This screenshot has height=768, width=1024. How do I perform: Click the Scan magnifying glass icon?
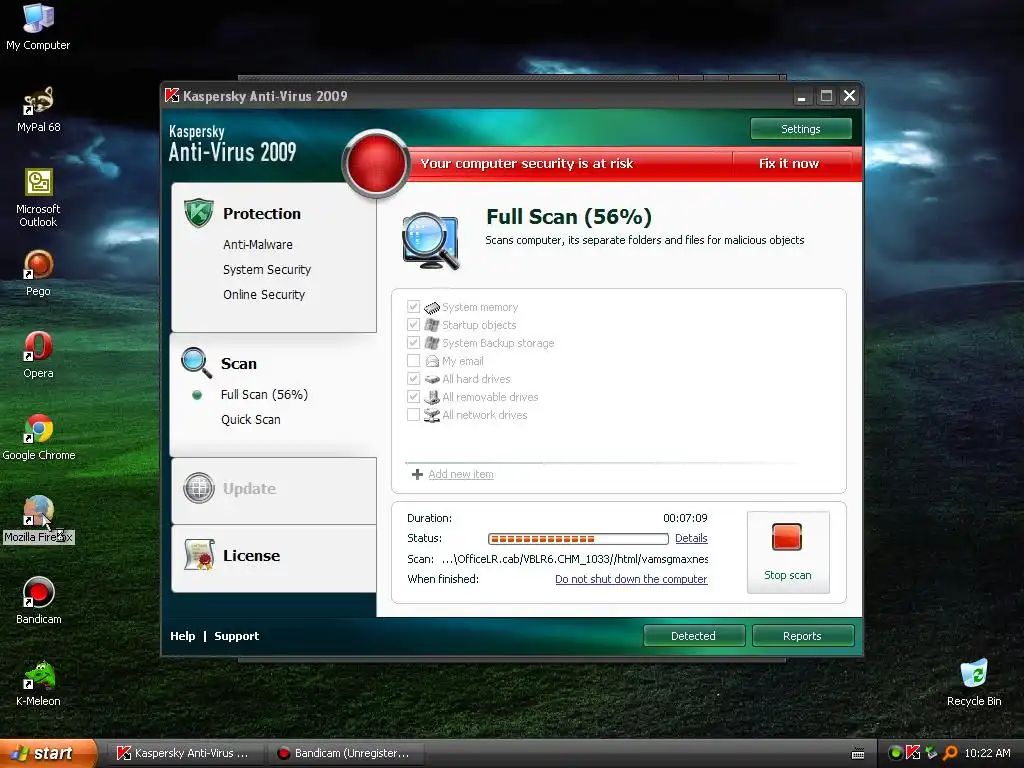[197, 362]
